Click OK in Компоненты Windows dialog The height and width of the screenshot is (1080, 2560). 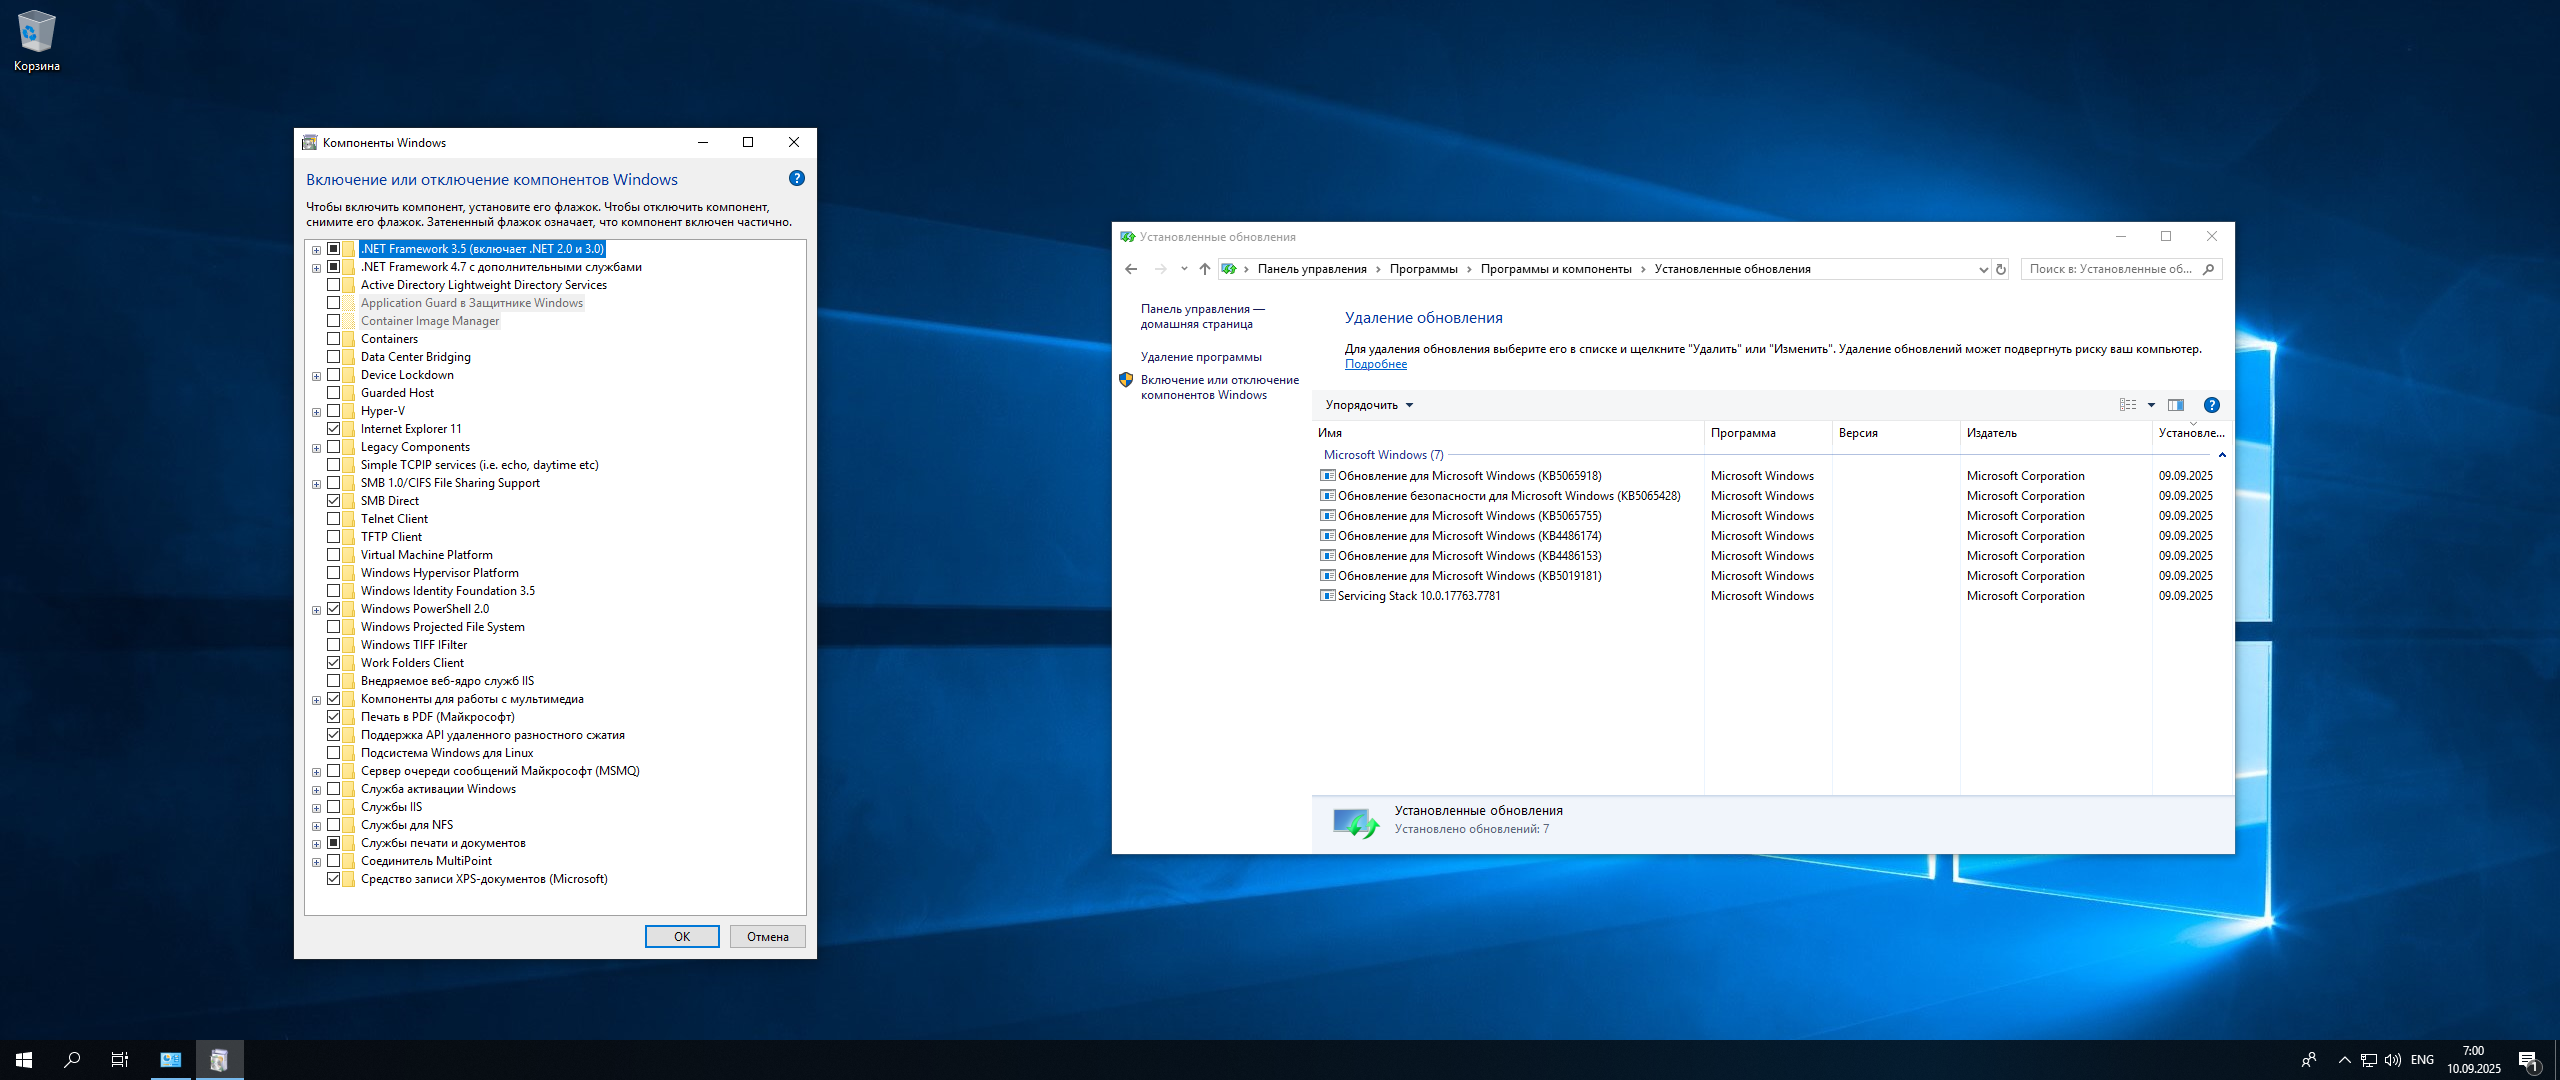682,937
